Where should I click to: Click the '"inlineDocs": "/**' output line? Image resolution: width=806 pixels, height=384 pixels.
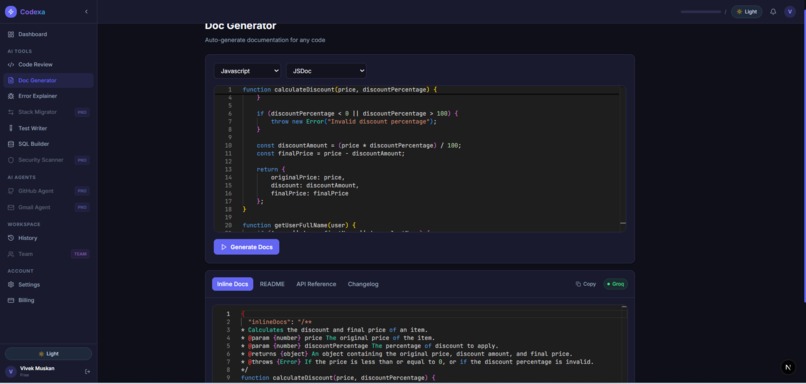click(280, 322)
